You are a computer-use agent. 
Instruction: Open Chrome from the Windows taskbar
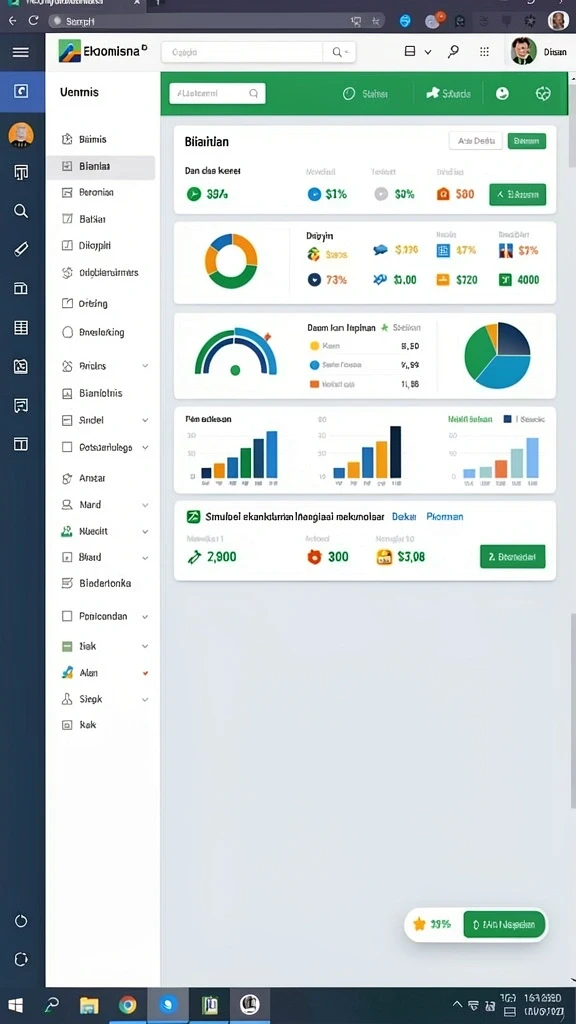pyautogui.click(x=127, y=1004)
